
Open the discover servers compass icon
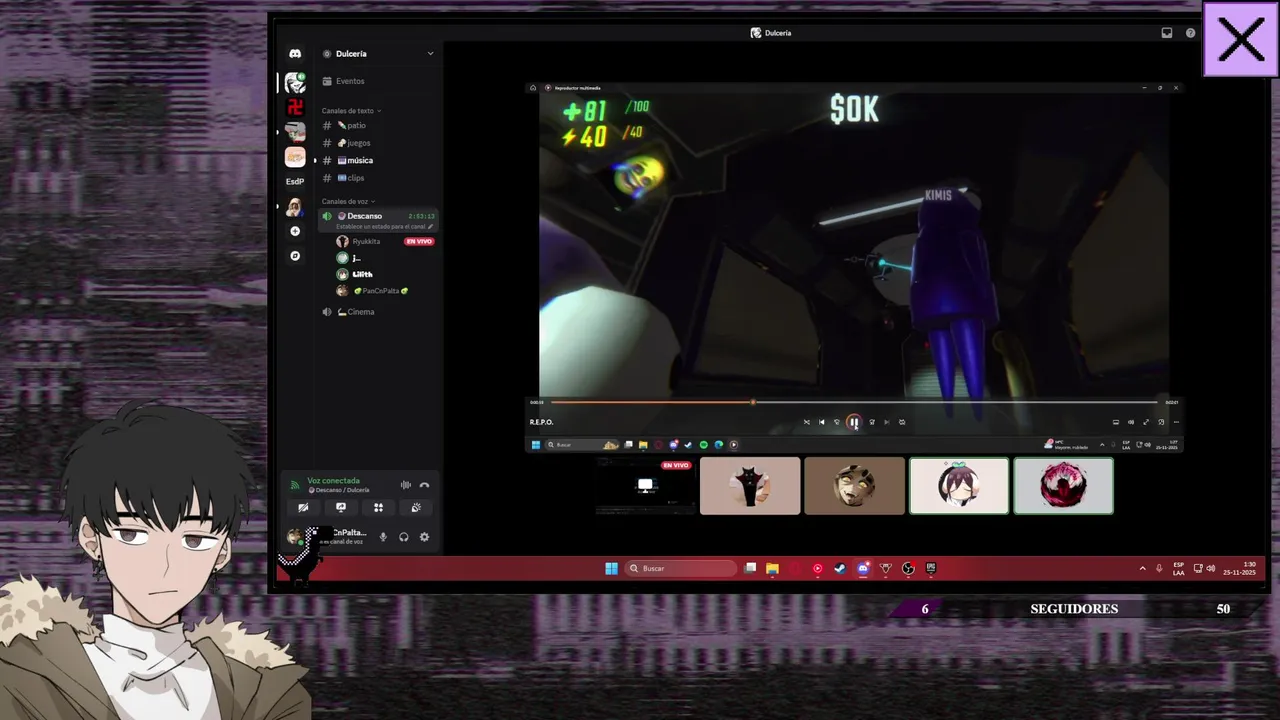(x=295, y=256)
